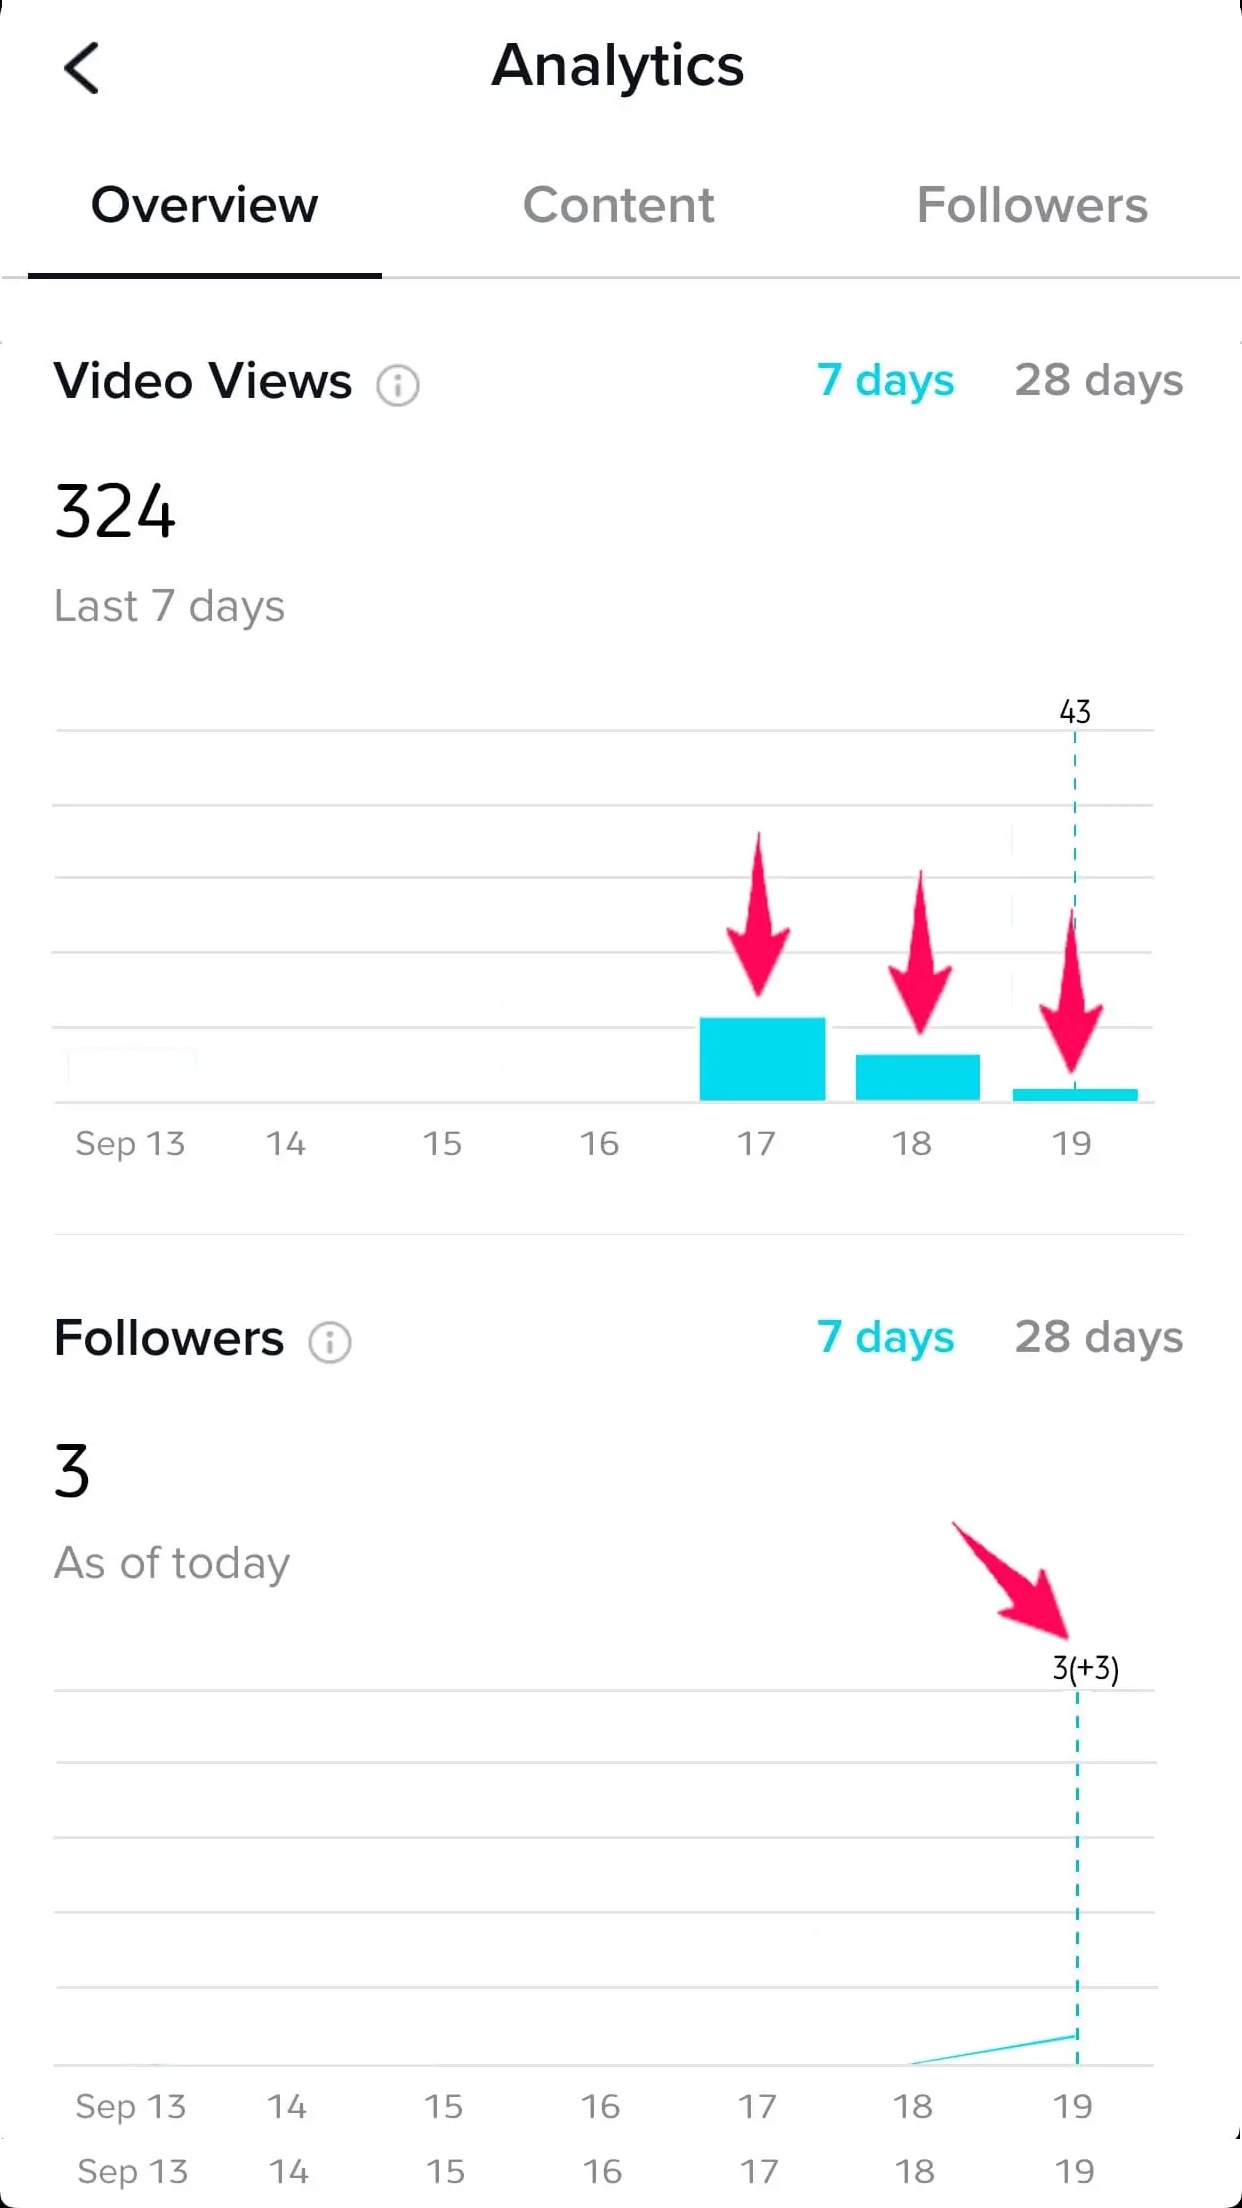Tap the Sep 19 video views bar
This screenshot has width=1242, height=2208.
[1075, 1095]
